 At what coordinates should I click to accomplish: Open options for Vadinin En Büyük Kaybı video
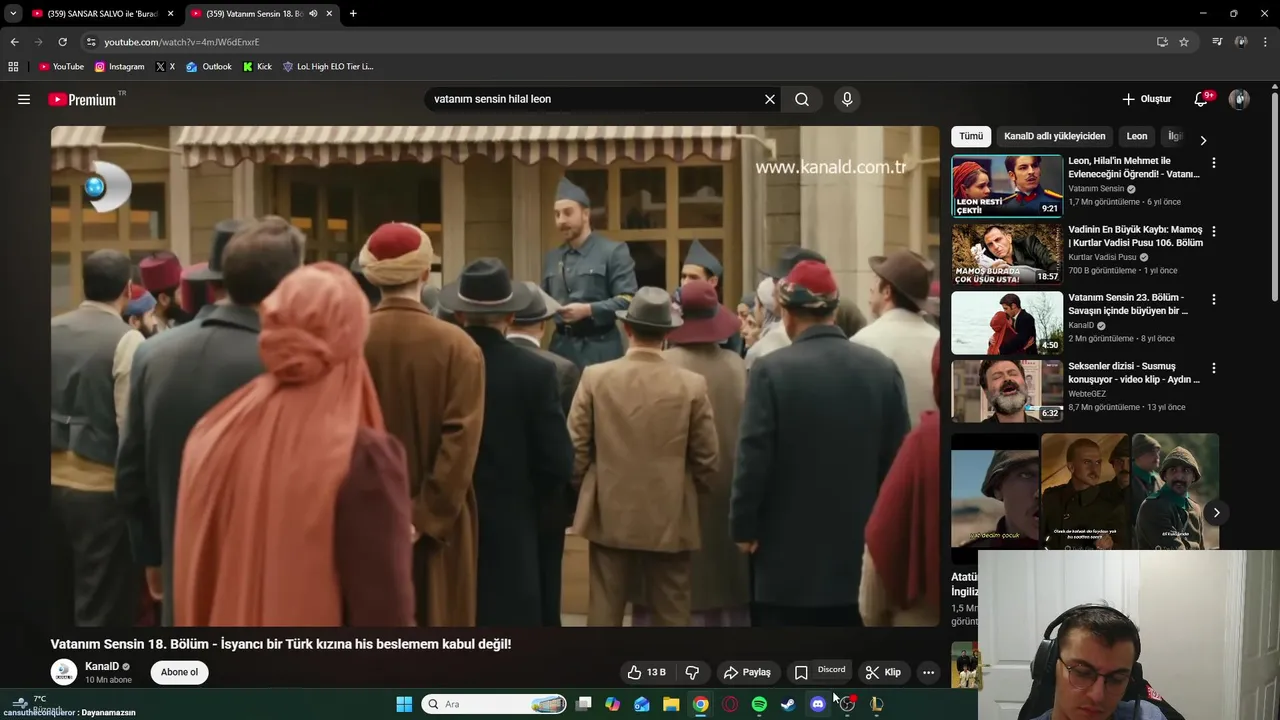1214,231
